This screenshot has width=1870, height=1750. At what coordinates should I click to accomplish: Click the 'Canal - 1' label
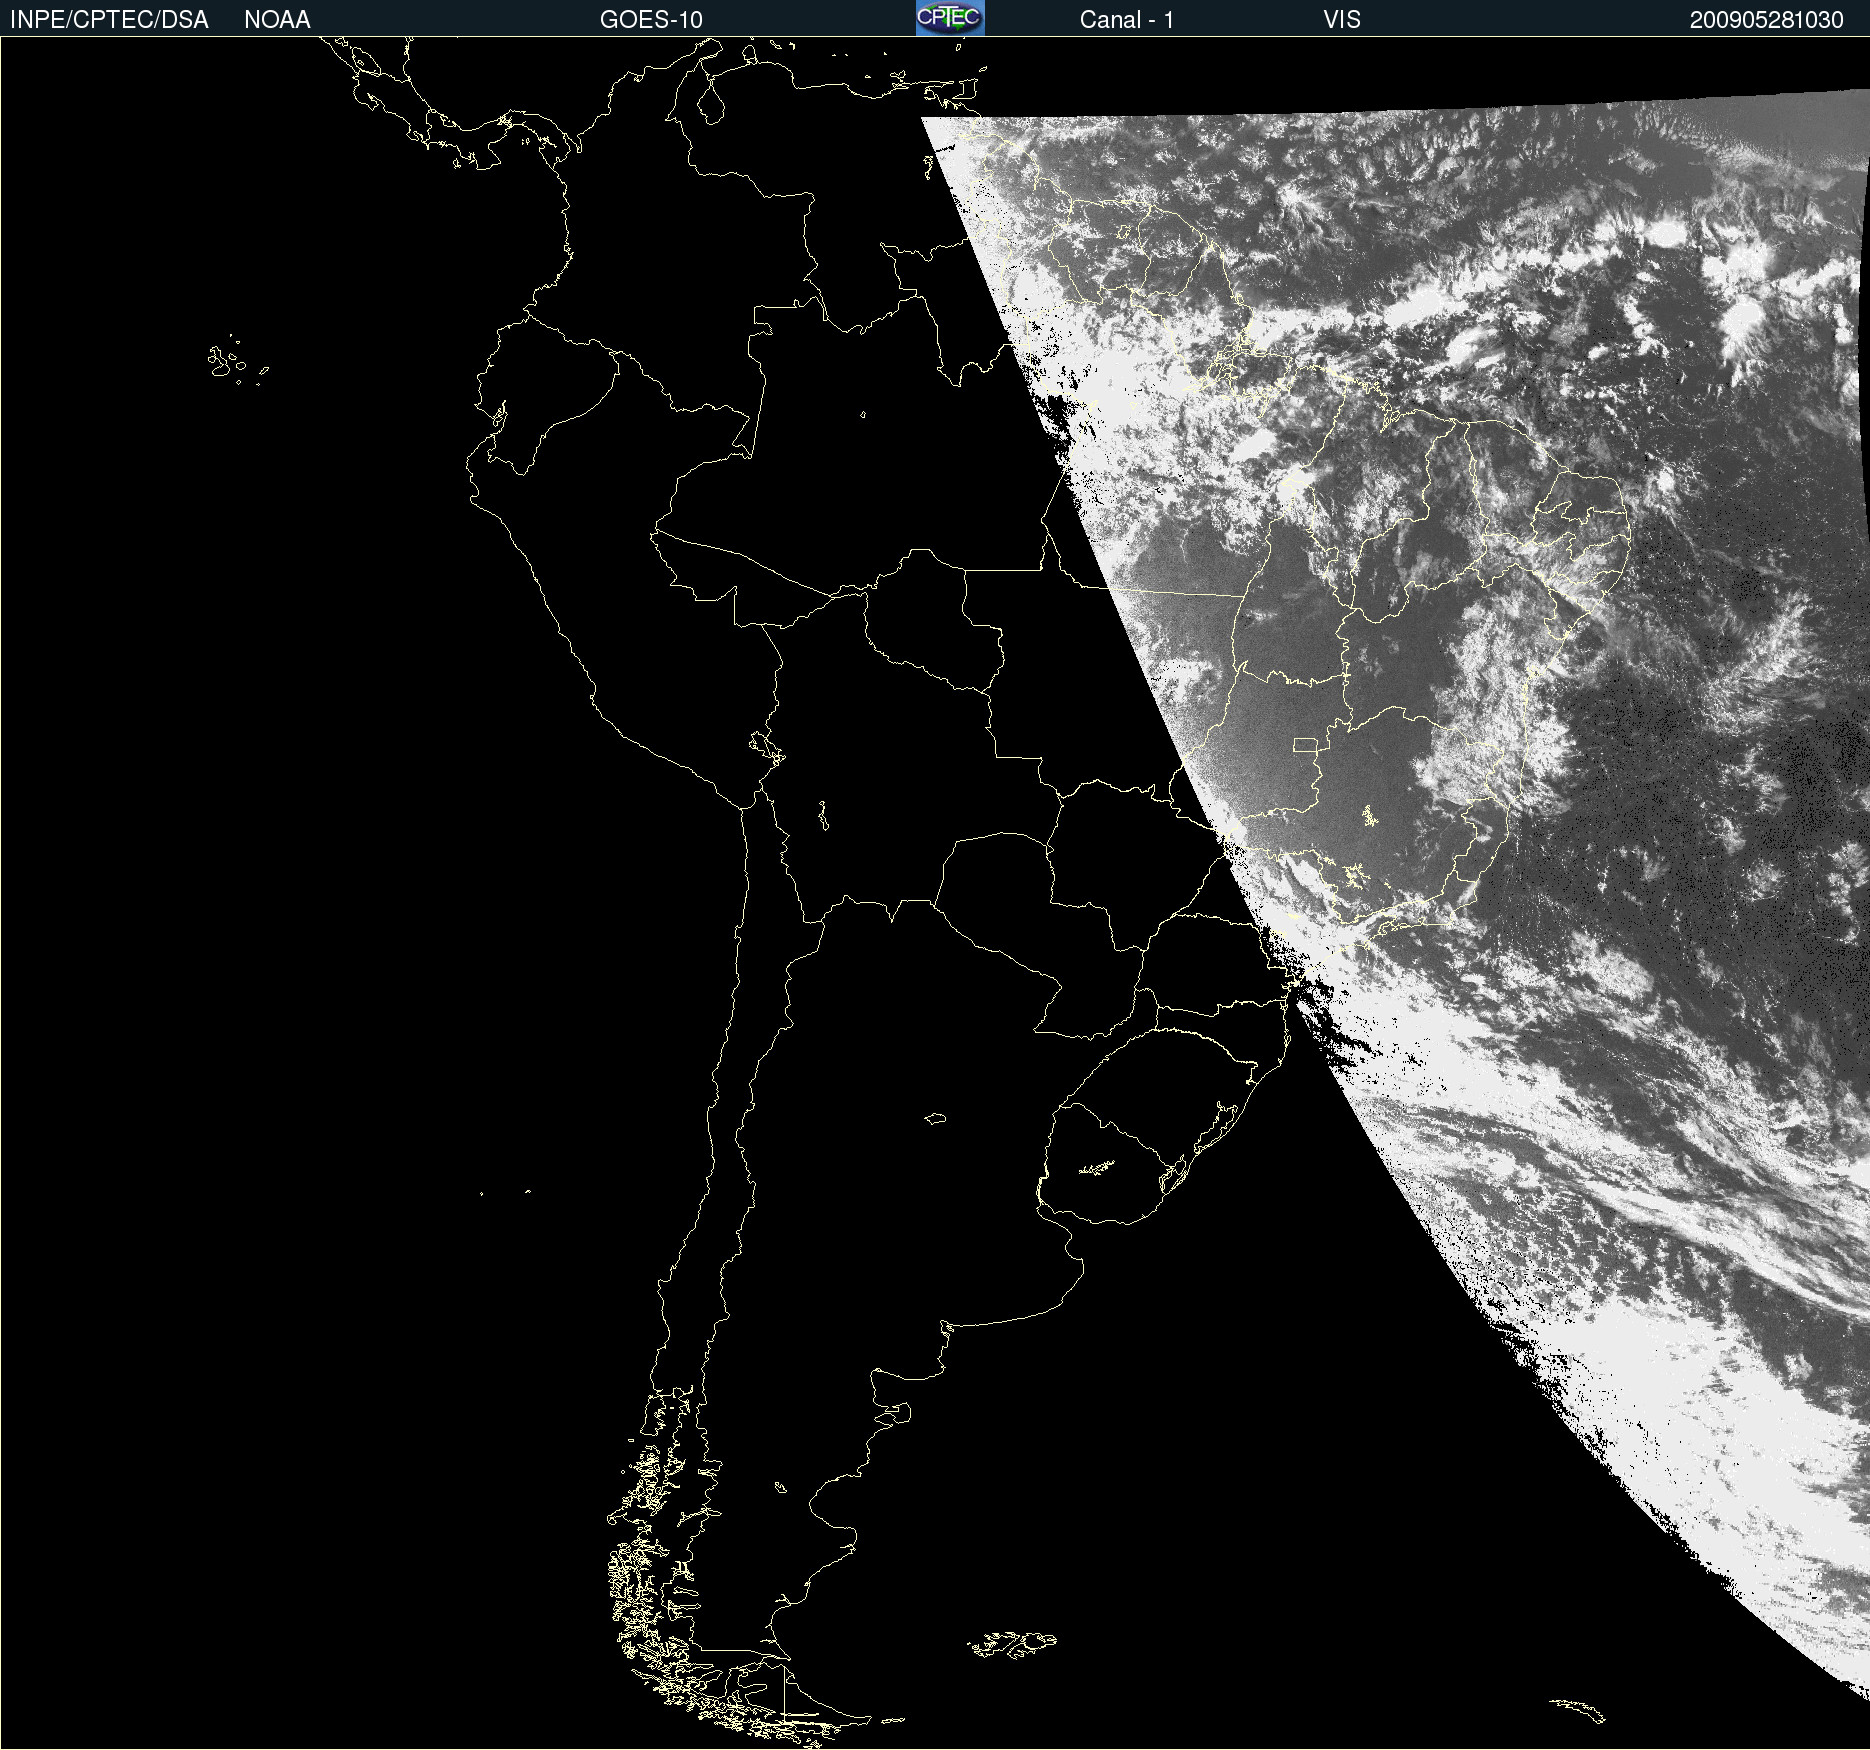coord(1126,20)
